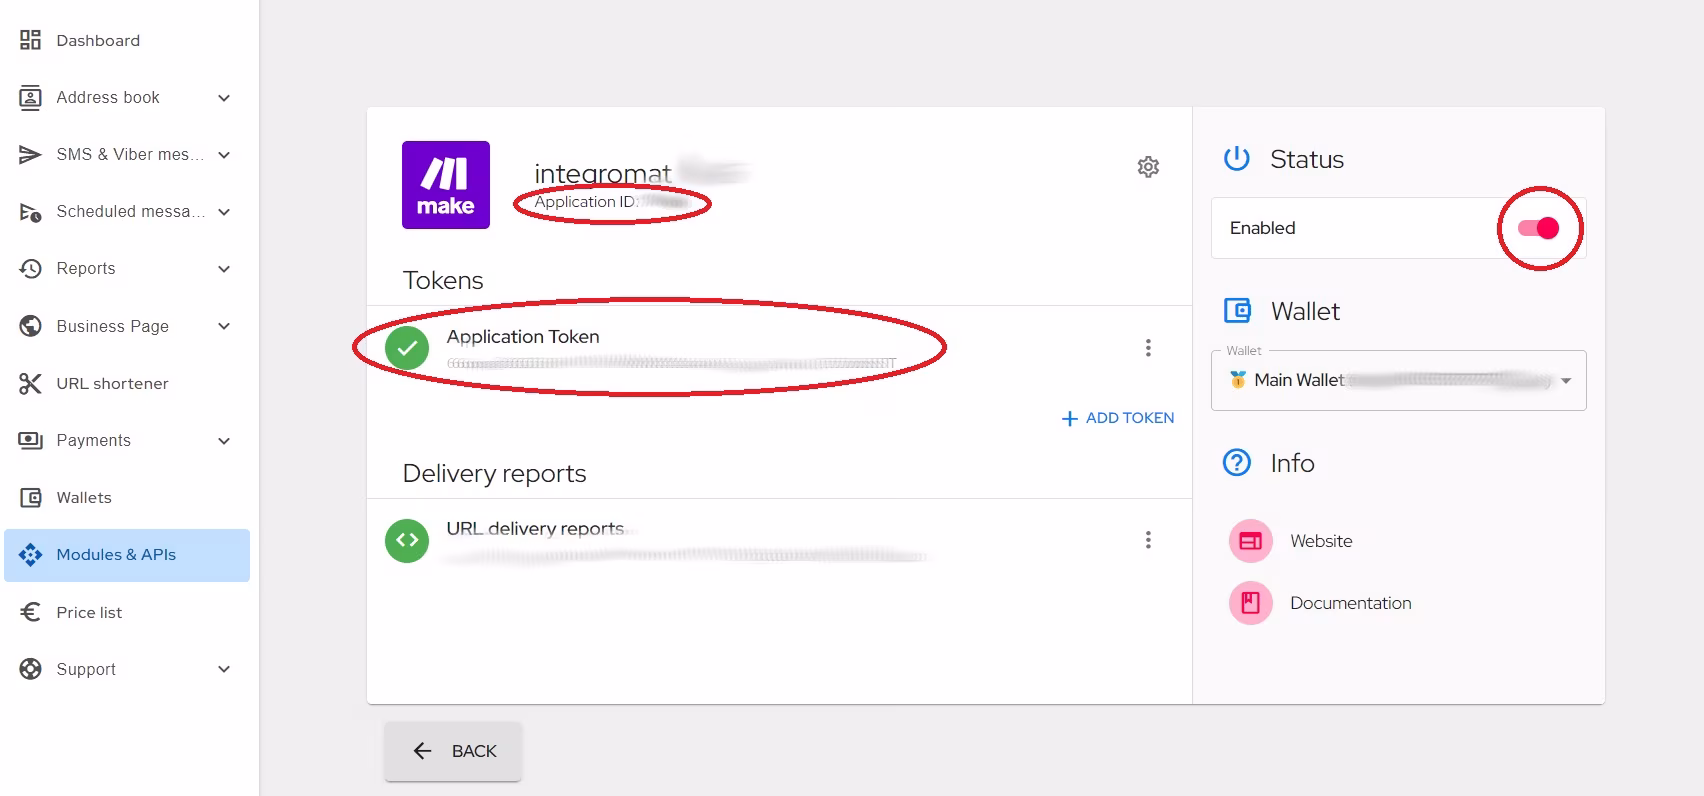The image size is (1704, 796).
Task: Click the green Application Token checkmark
Action: click(407, 348)
